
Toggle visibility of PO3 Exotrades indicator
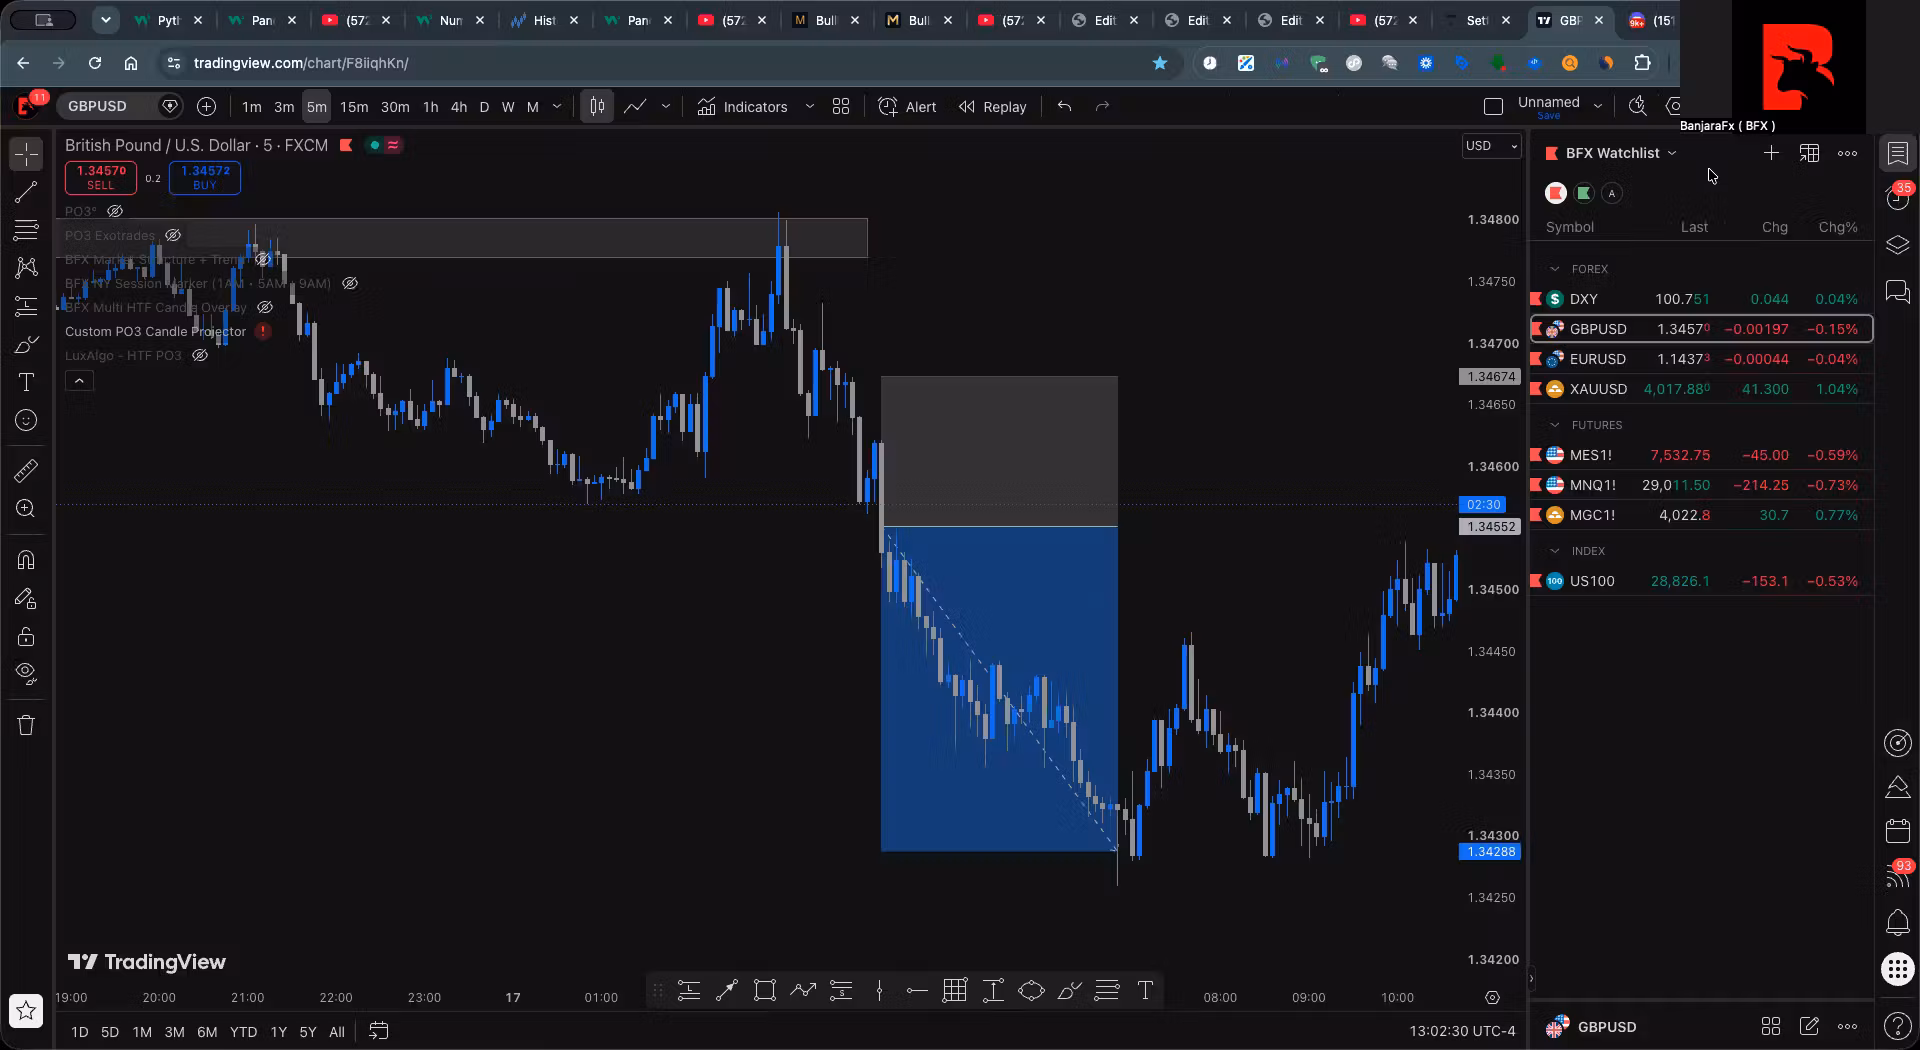click(x=173, y=235)
